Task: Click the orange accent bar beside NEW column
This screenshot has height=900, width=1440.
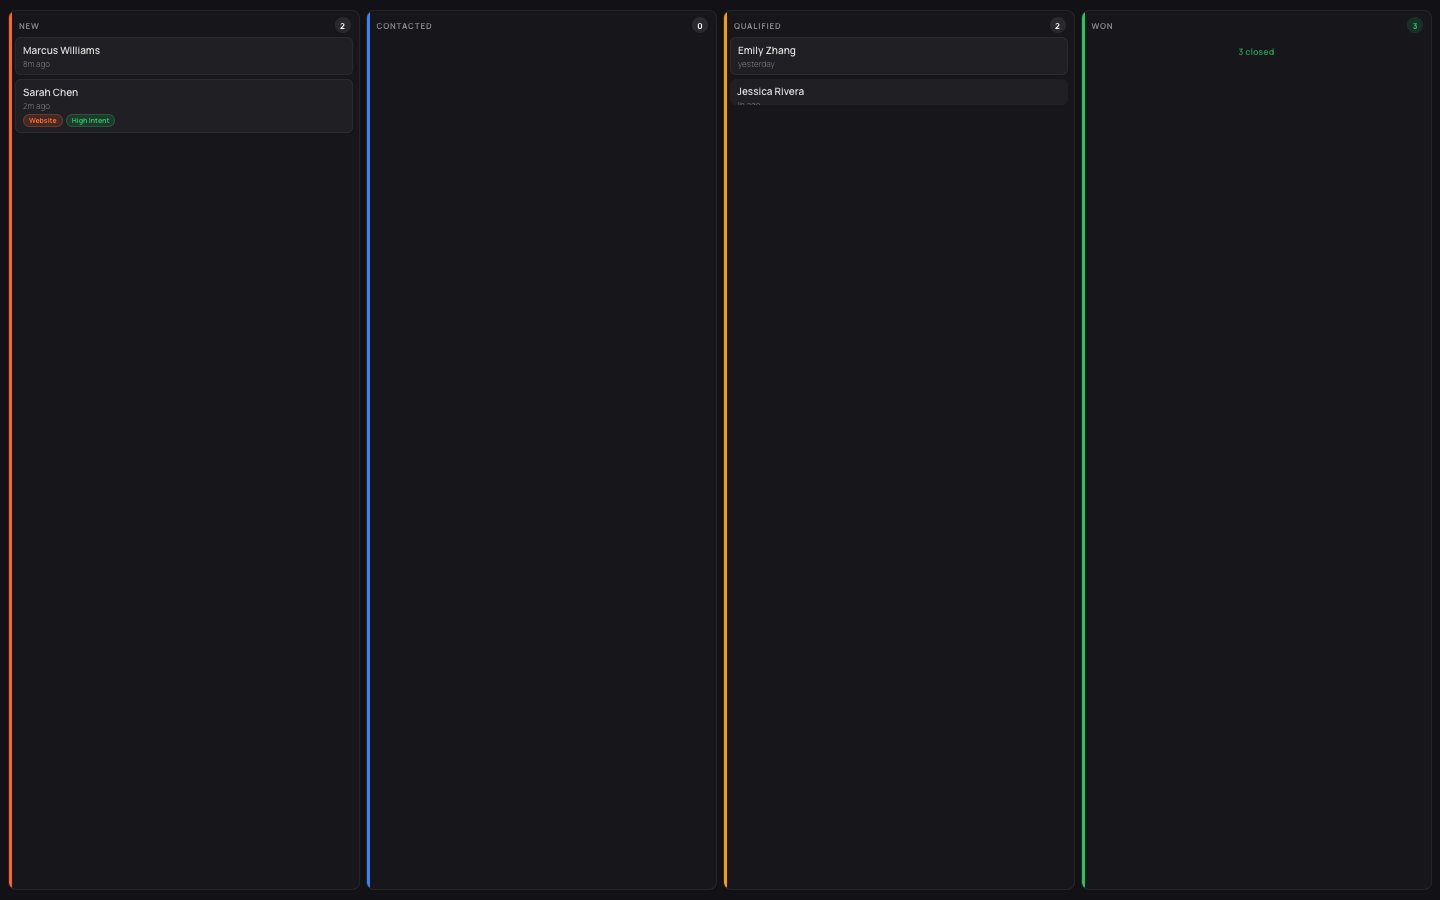Action: click(11, 450)
